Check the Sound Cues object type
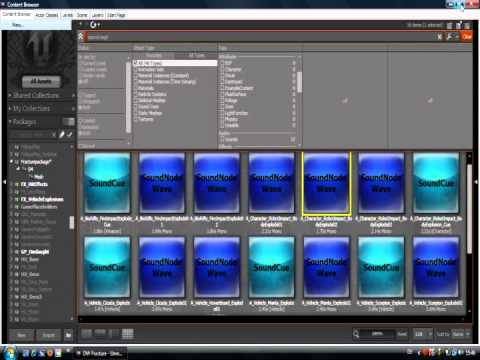Screen dimensions: 480x360 (x=136, y=107)
